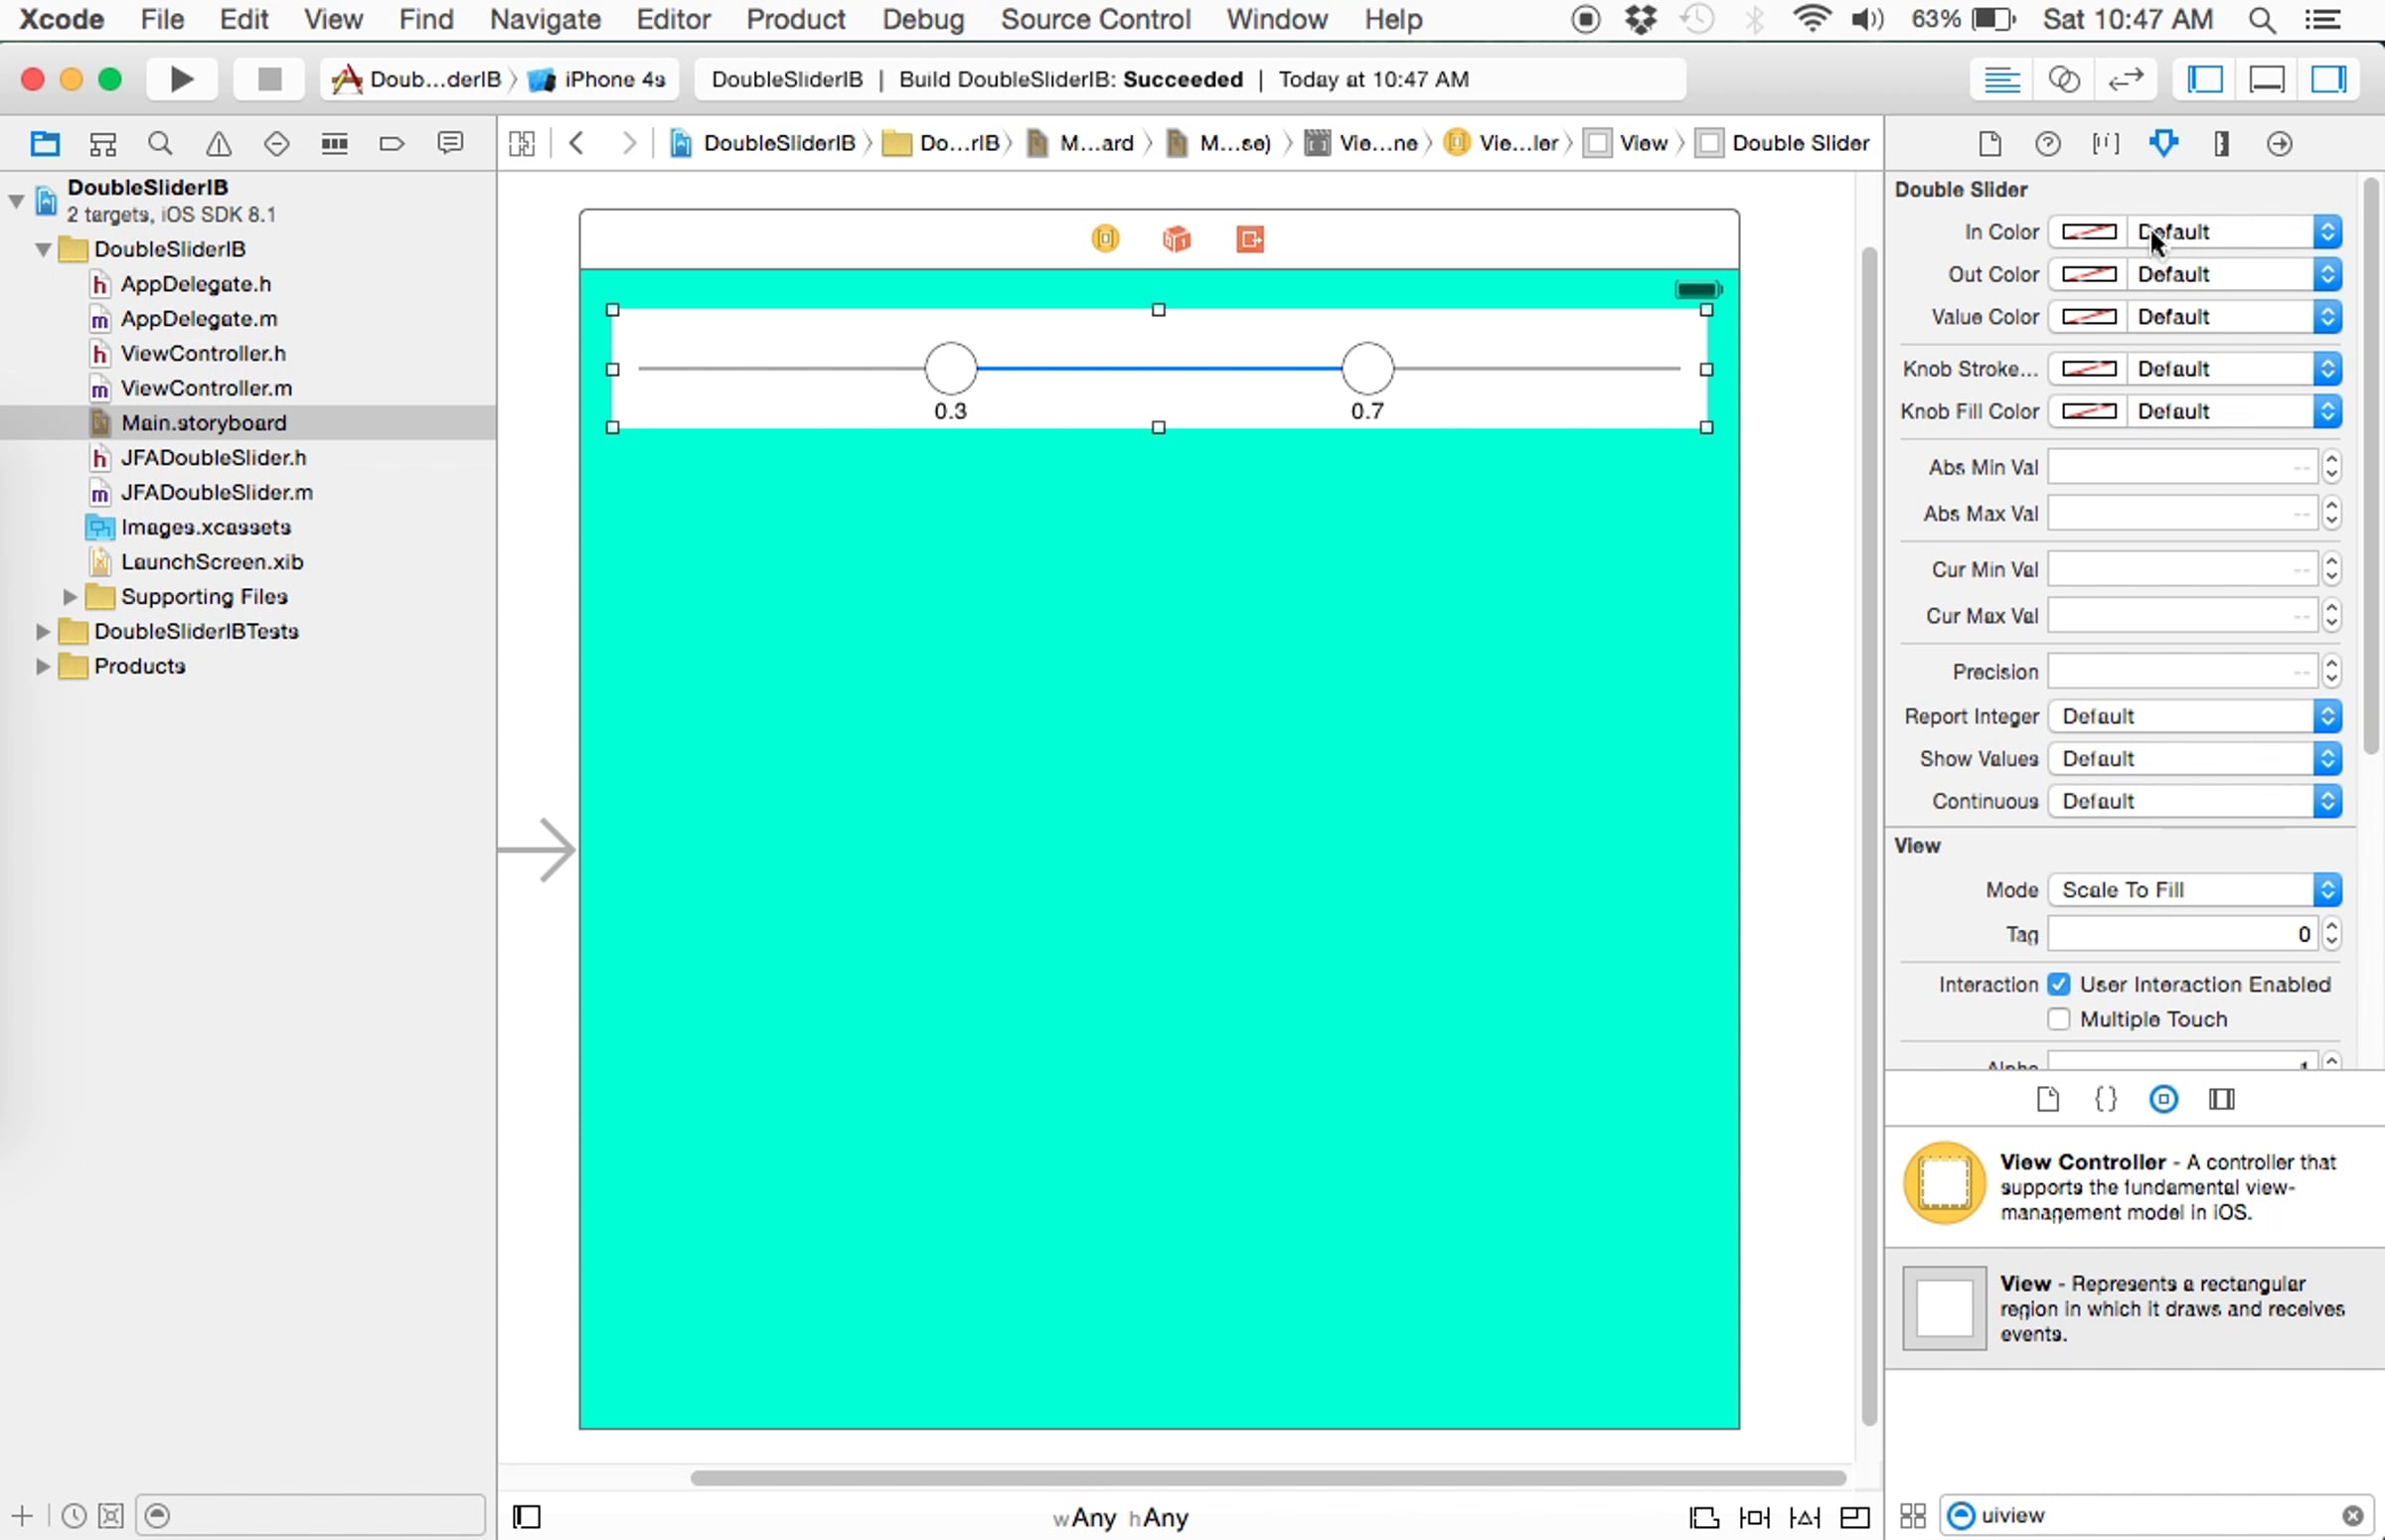Show the Attributes inspector

click(x=2164, y=144)
